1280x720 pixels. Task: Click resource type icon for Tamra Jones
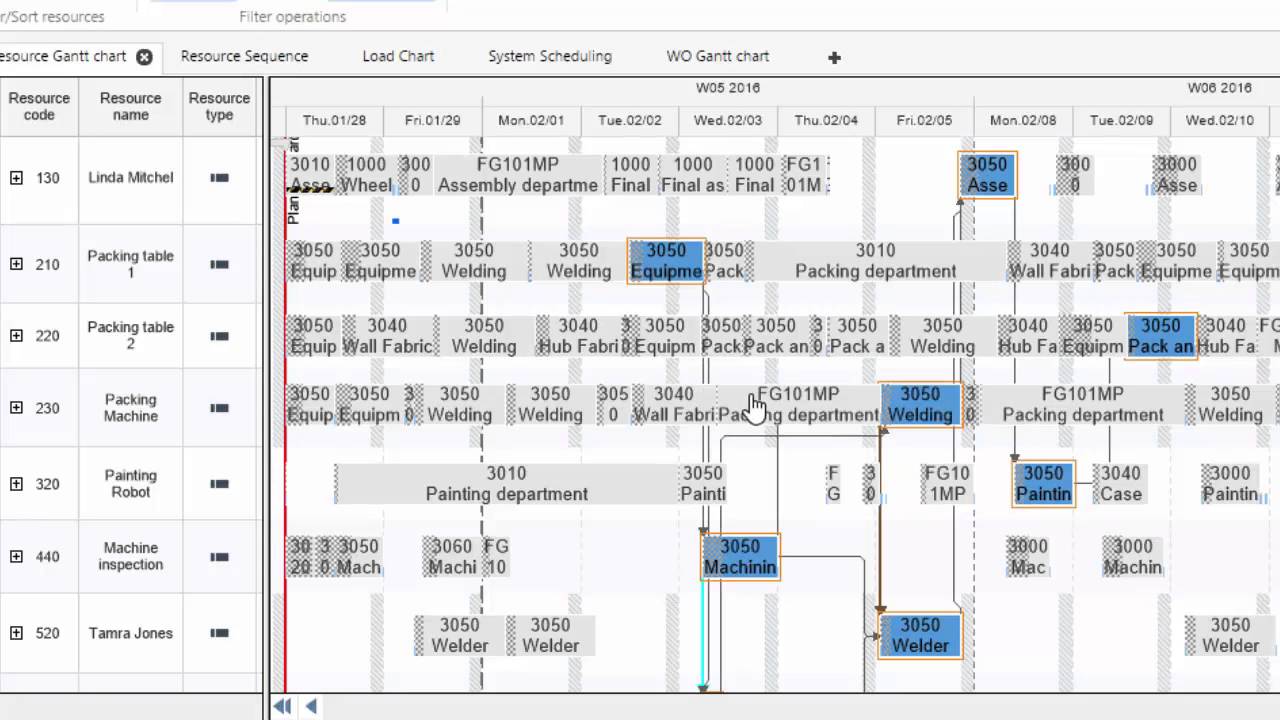[219, 633]
